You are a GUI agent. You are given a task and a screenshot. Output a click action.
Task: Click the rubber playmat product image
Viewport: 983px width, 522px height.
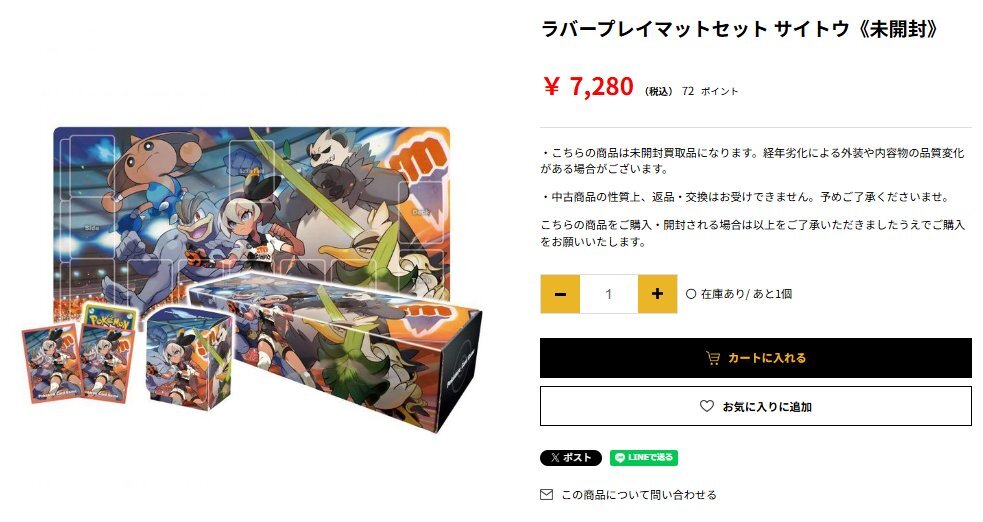(251, 207)
